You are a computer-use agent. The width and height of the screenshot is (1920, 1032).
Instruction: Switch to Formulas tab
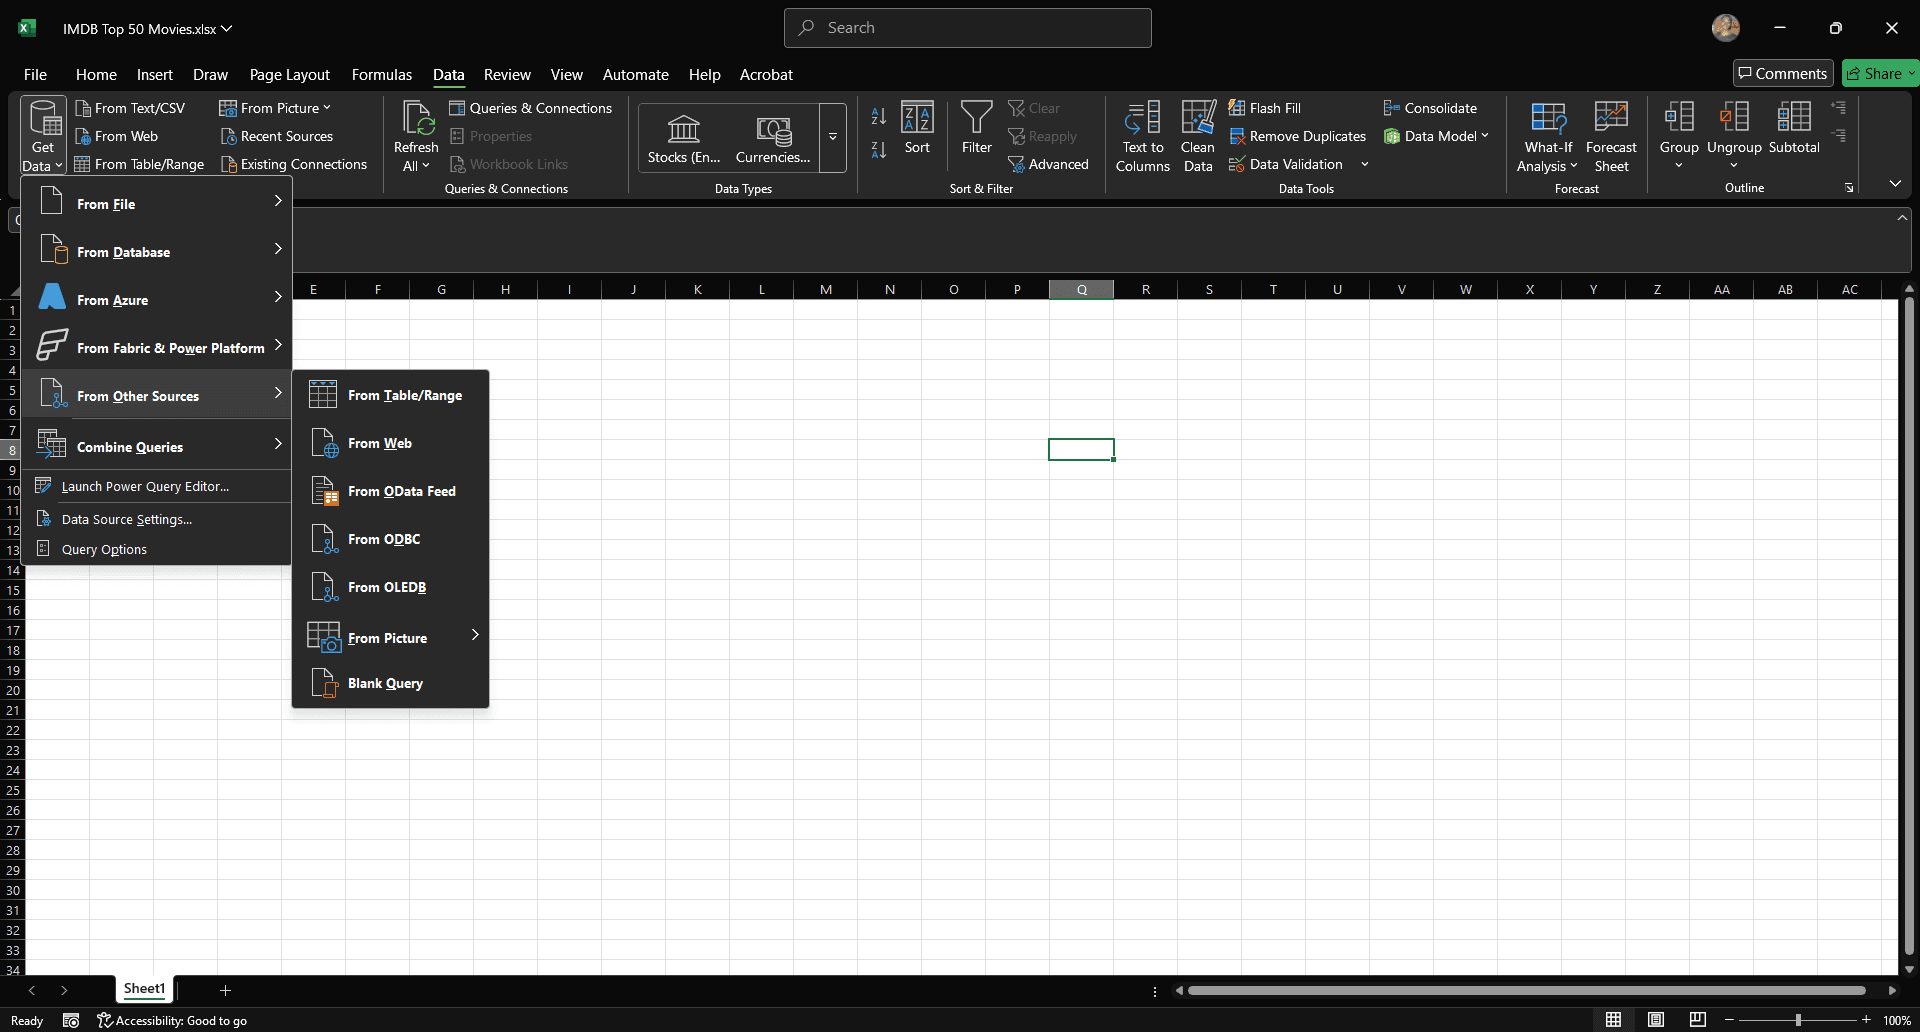(381, 75)
